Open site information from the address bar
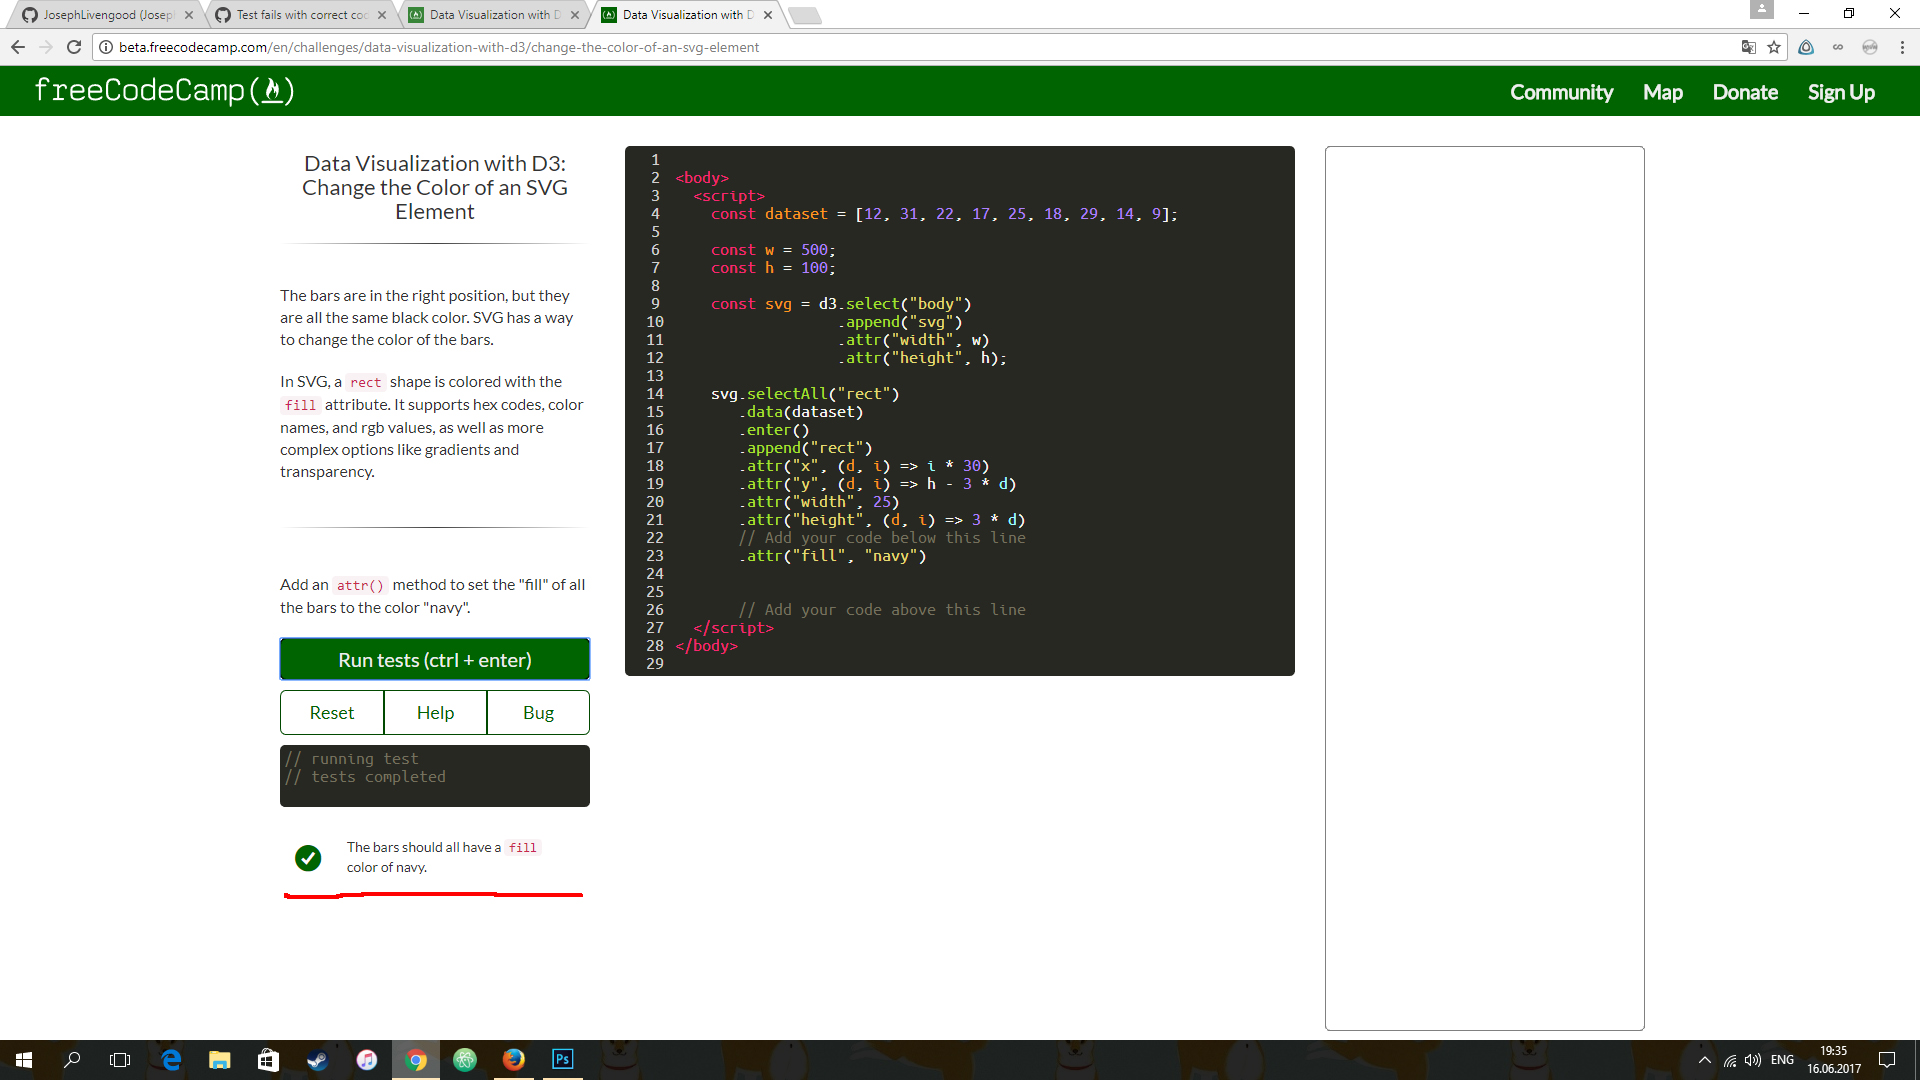This screenshot has width=1920, height=1080. (x=104, y=47)
